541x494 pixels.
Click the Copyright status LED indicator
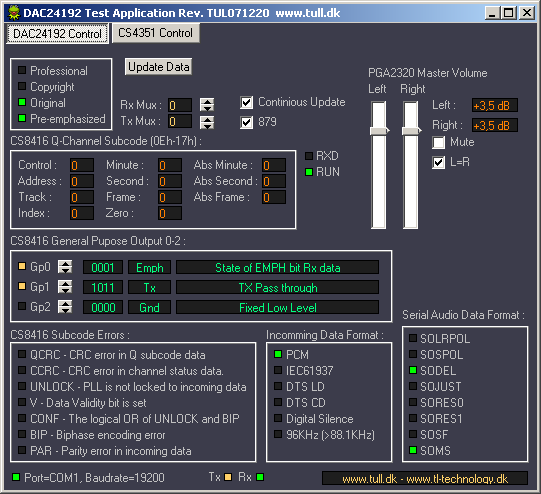tap(22, 86)
